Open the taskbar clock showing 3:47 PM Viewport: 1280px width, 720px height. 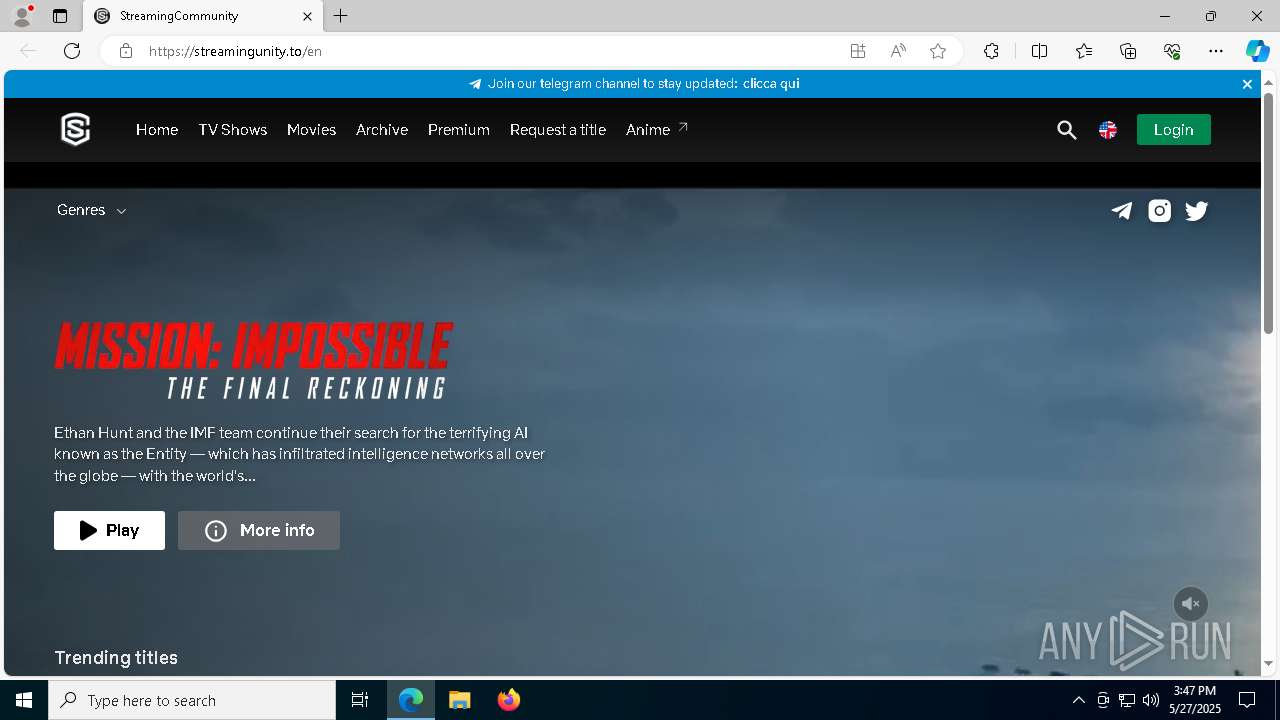[x=1195, y=700]
